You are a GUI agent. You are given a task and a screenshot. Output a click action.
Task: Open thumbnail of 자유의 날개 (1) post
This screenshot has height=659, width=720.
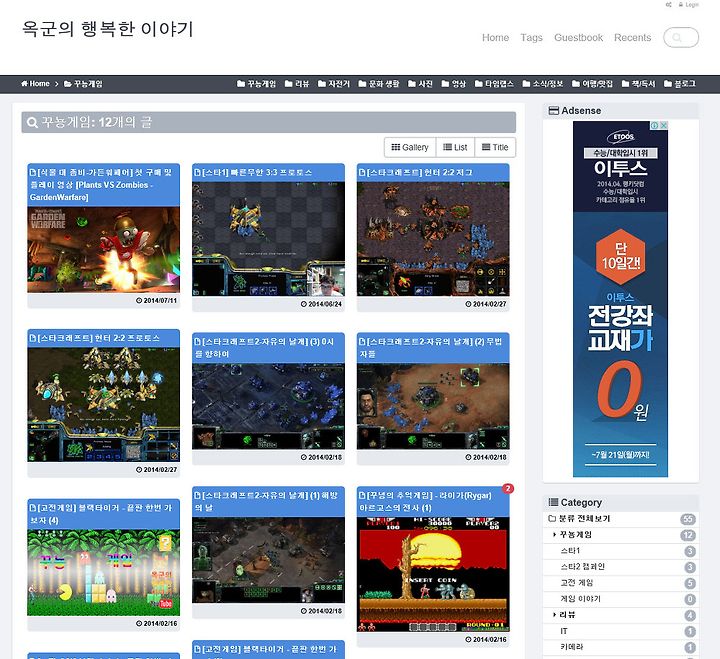coord(268,560)
